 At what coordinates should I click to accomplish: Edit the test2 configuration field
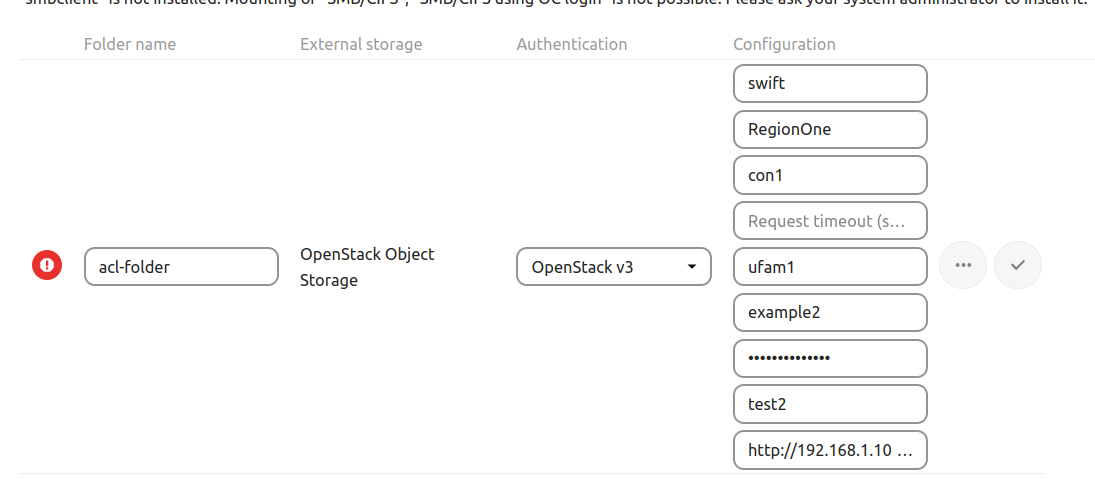click(830, 404)
